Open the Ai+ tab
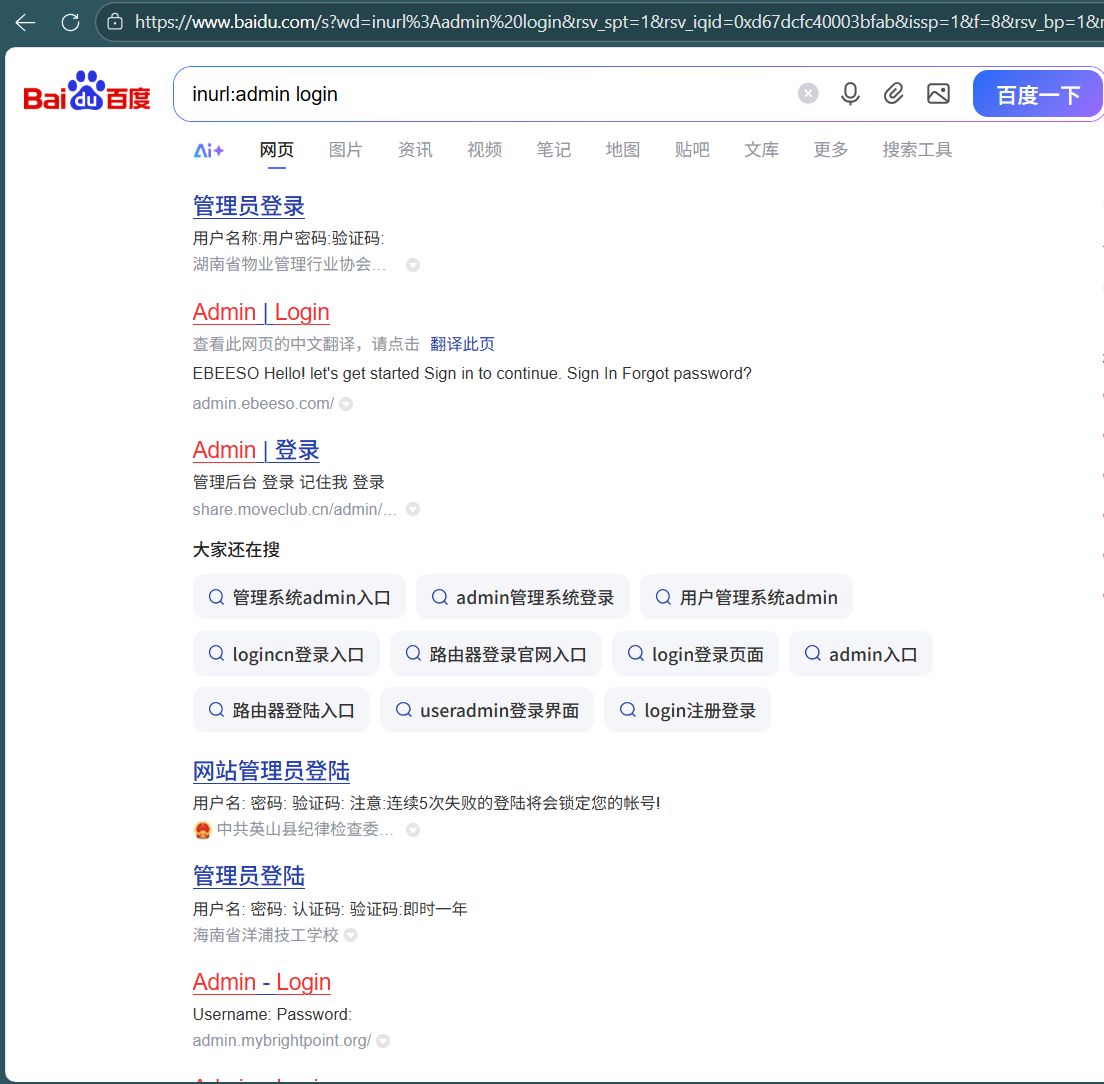Image resolution: width=1104 pixels, height=1084 pixels. point(209,150)
